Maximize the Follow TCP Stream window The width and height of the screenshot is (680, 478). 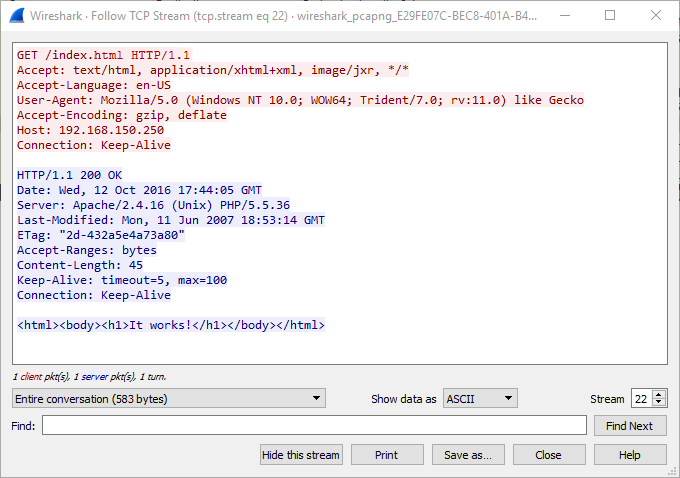[x=610, y=16]
